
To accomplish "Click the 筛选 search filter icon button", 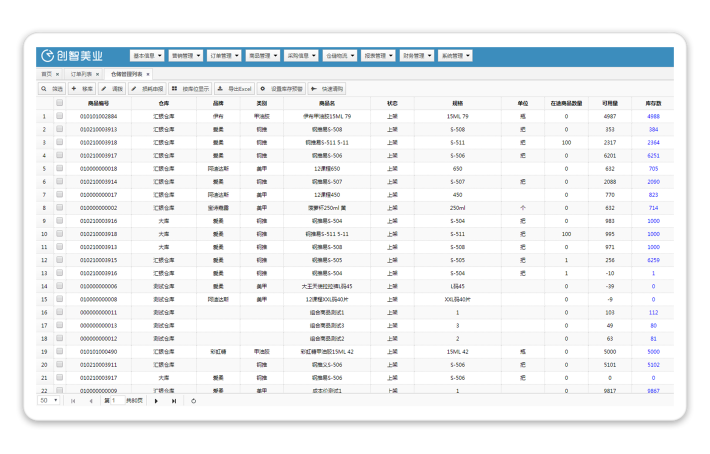I will tap(52, 89).
